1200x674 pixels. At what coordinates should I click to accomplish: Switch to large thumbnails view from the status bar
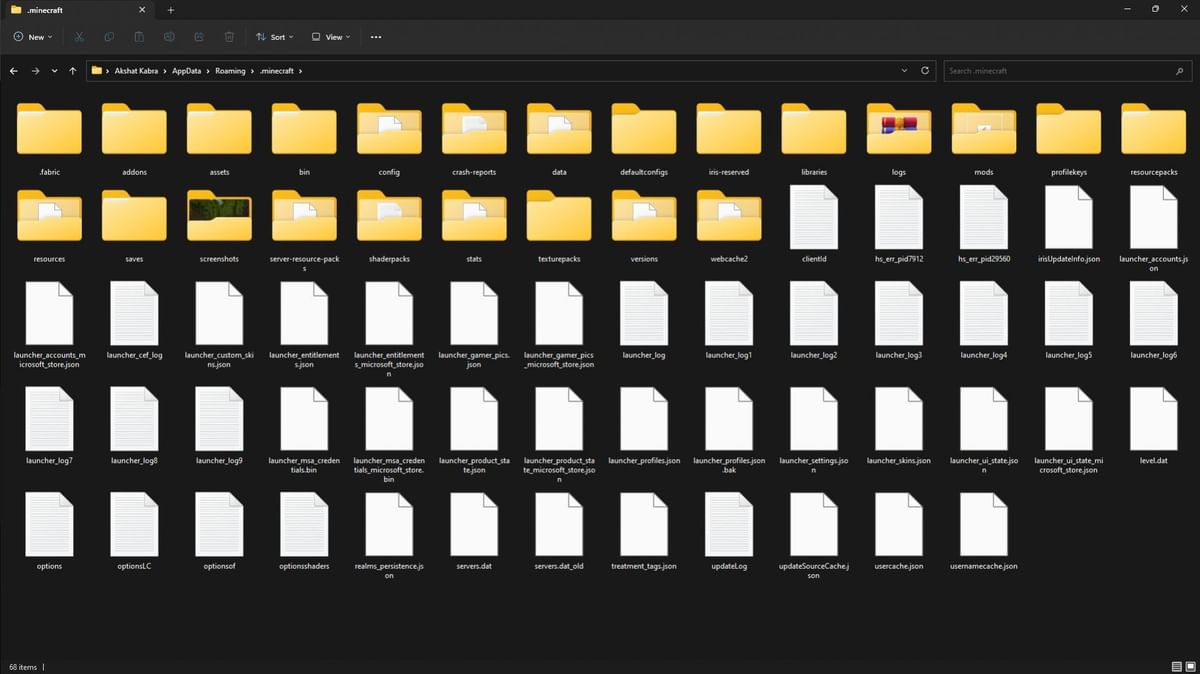coord(1190,667)
